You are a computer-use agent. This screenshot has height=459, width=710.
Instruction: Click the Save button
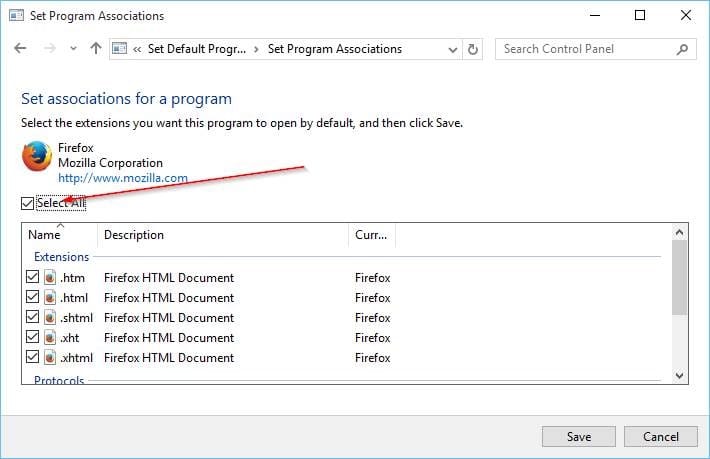coord(579,436)
